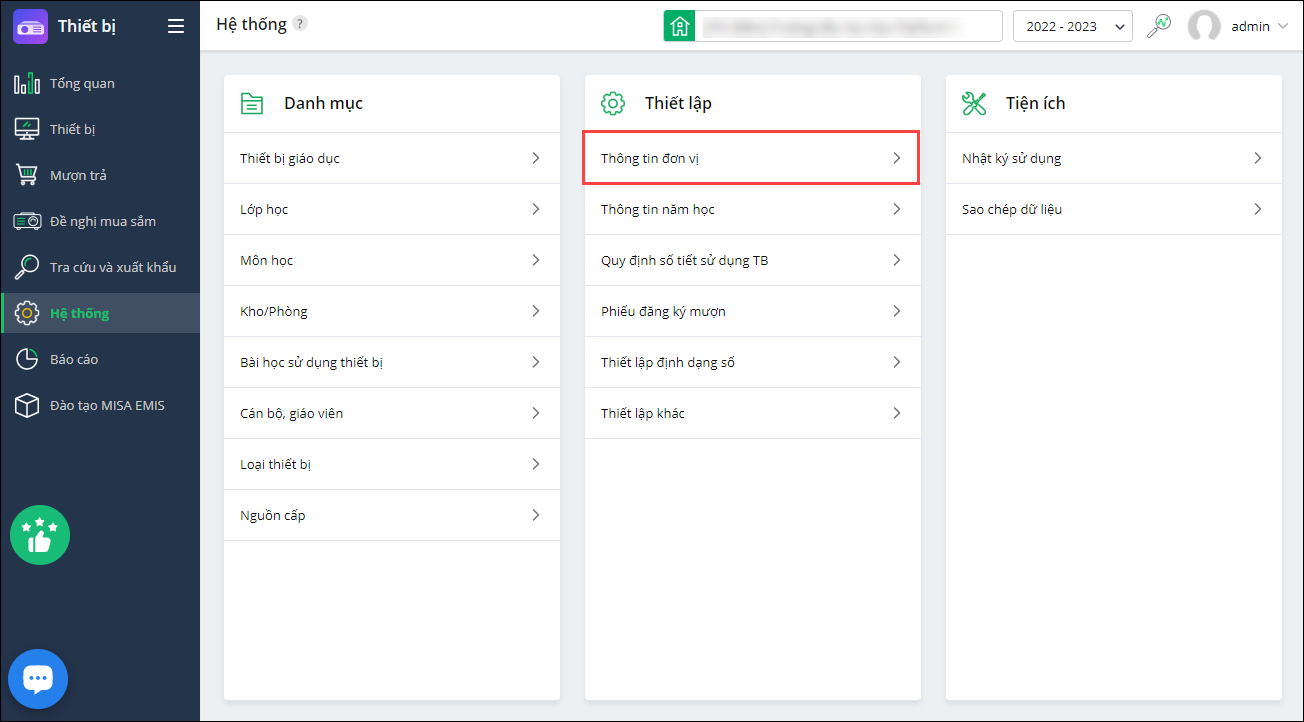Open the Đào tạo MISA EMIS cube icon
The width and height of the screenshot is (1304, 722).
[27, 405]
